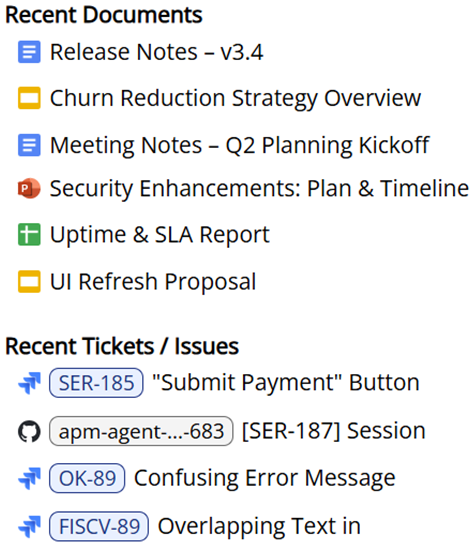
Task: Open Security Enhancements: Plan & Timeline
Action: 259,188
